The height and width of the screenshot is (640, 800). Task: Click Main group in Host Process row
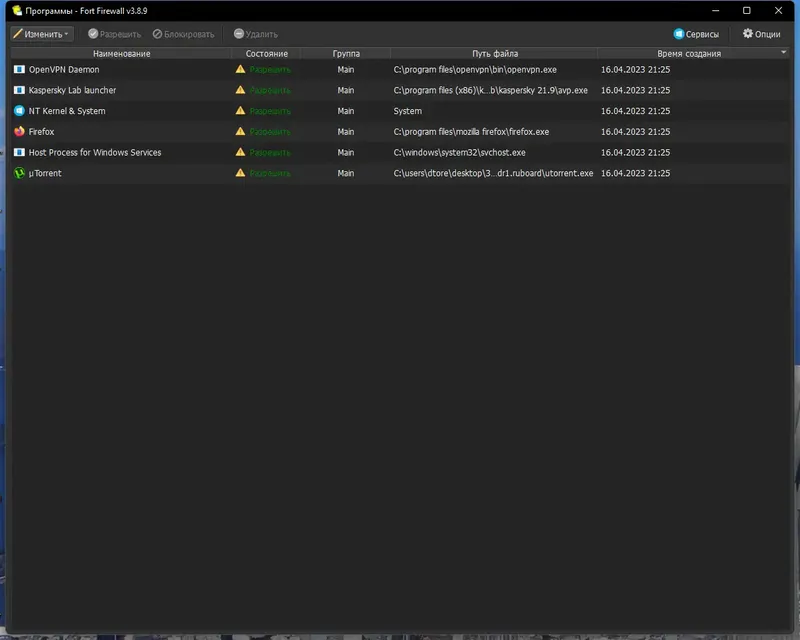[x=345, y=153]
